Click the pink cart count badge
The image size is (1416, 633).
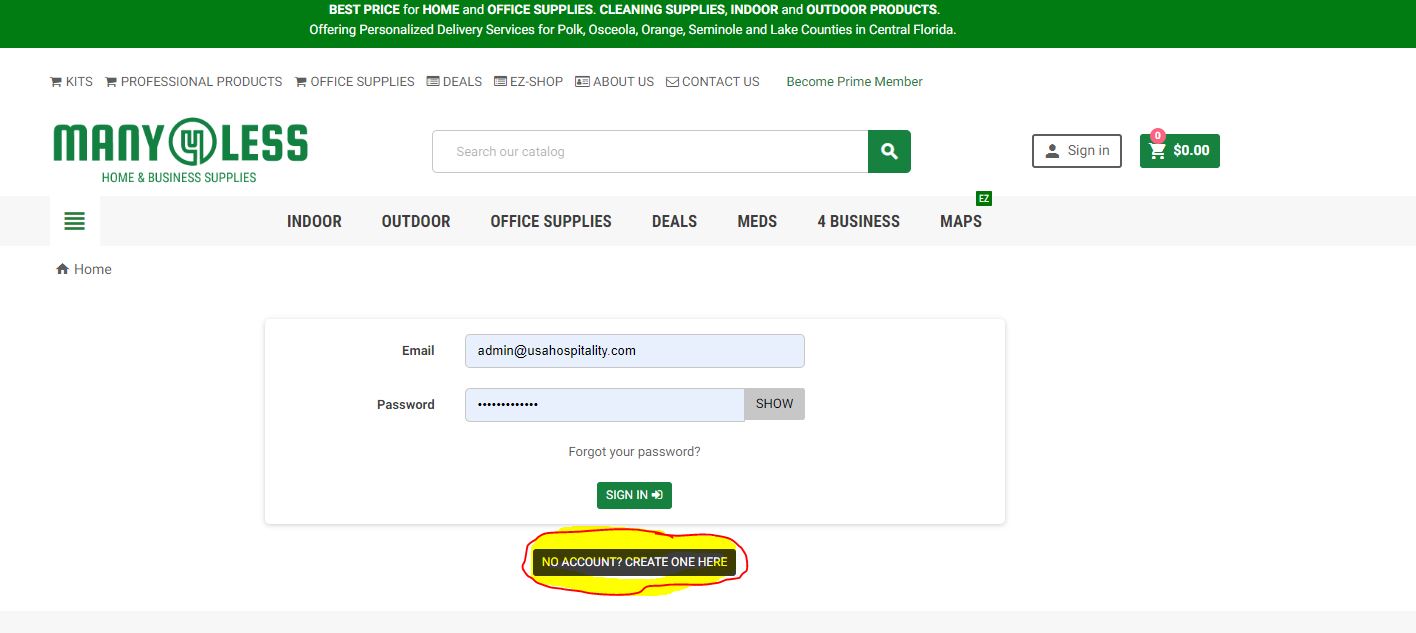(1157, 136)
